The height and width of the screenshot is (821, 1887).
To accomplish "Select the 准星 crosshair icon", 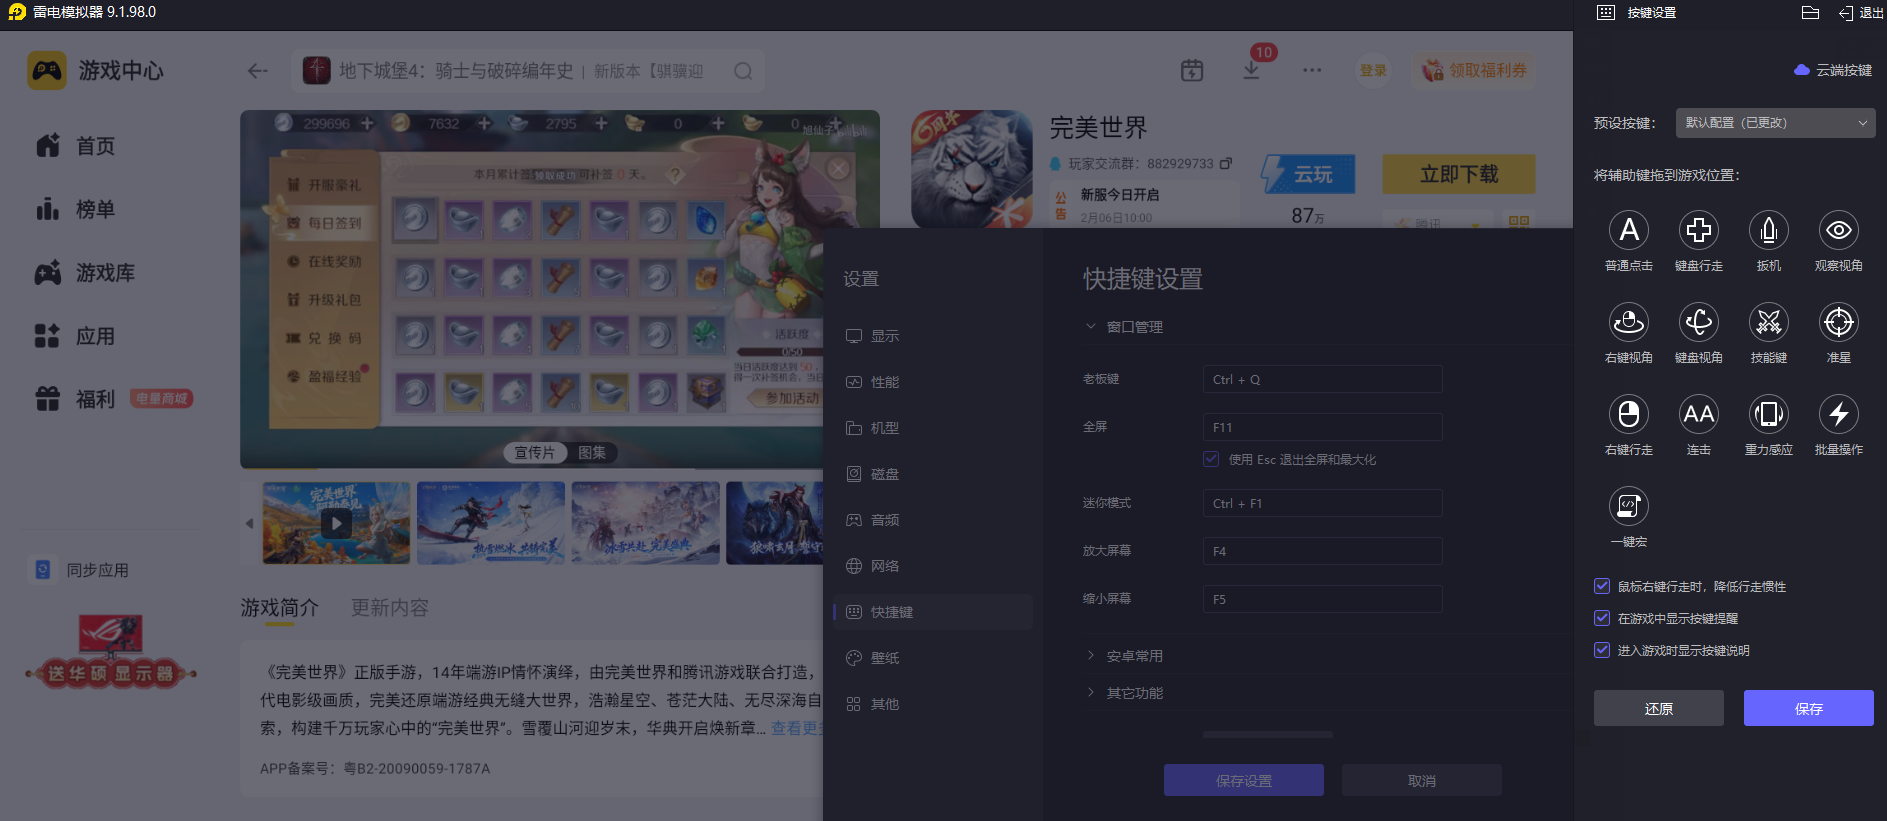I will [1838, 323].
